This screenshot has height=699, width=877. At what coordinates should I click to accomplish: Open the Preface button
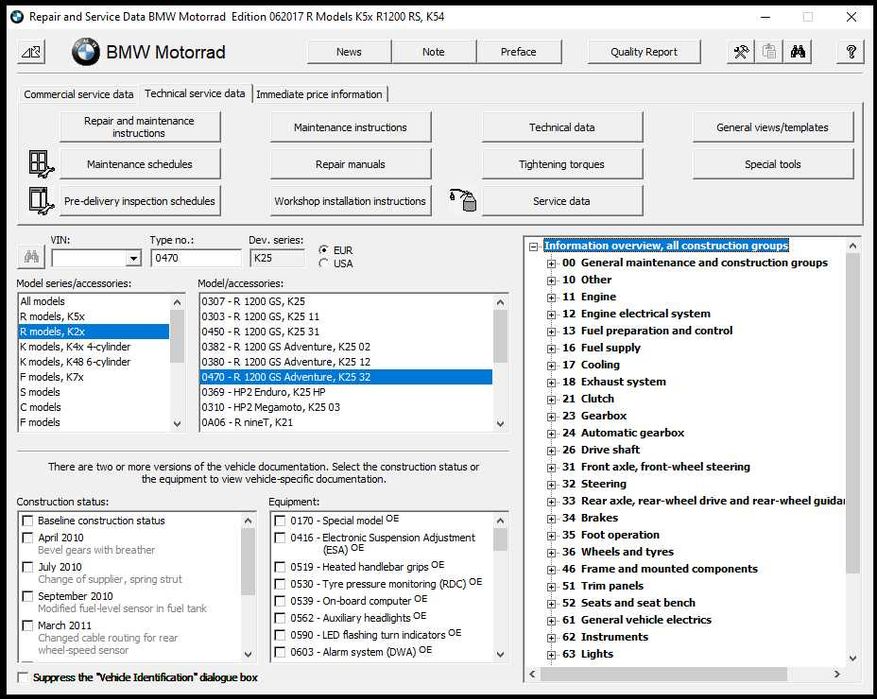(518, 52)
